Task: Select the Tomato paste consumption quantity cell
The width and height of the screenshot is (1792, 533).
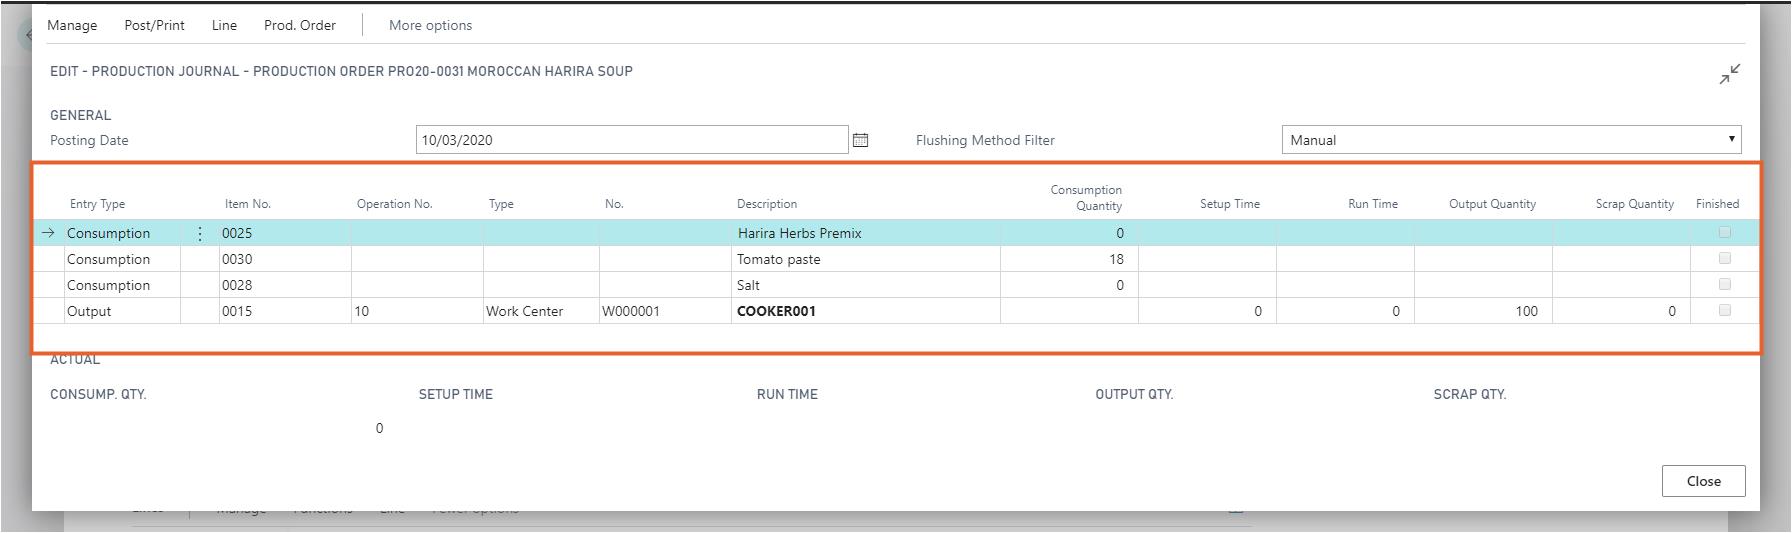Action: [x=1068, y=259]
